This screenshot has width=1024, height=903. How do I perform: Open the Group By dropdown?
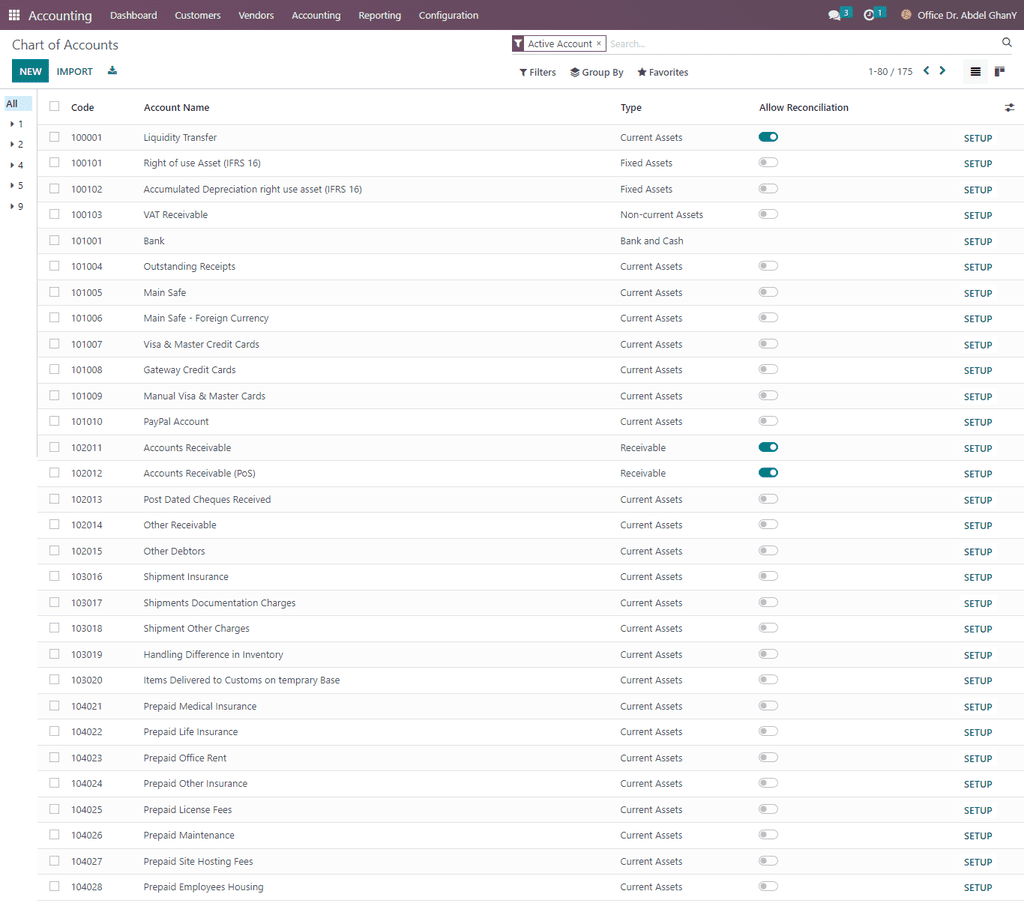click(x=596, y=72)
